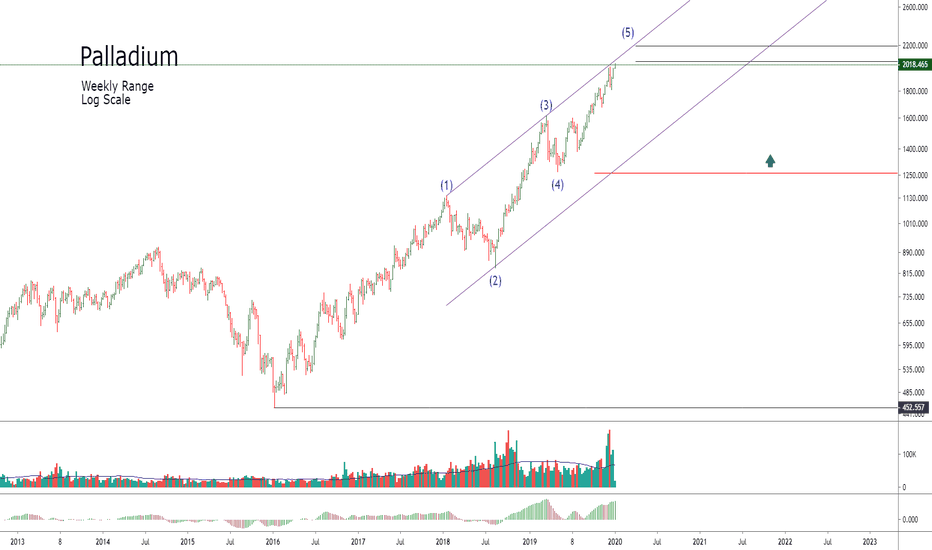The image size is (932, 550).
Task: Click 2022 on the time axis
Action: (785, 542)
